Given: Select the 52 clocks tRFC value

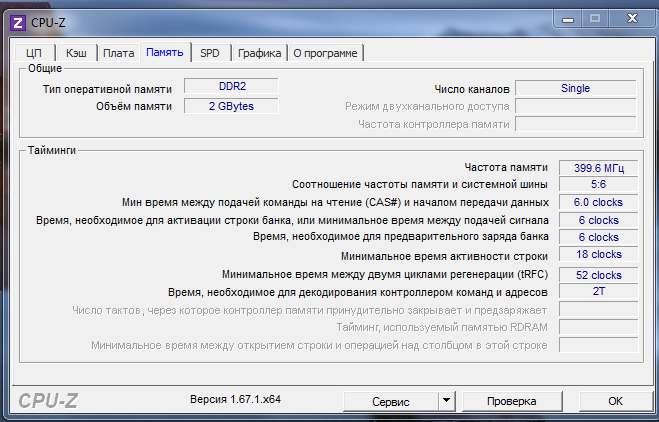Looking at the screenshot, I should point(598,275).
